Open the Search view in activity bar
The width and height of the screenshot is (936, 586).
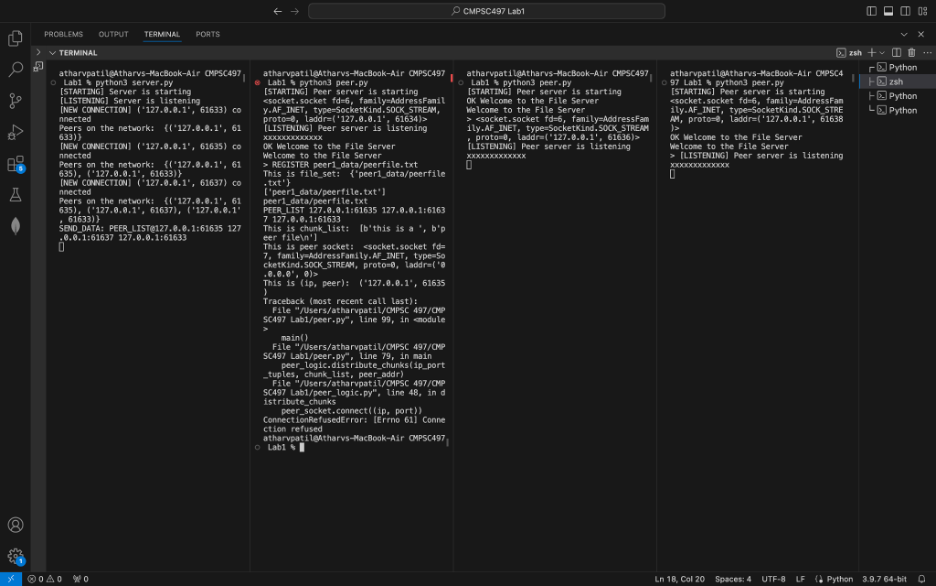15,70
